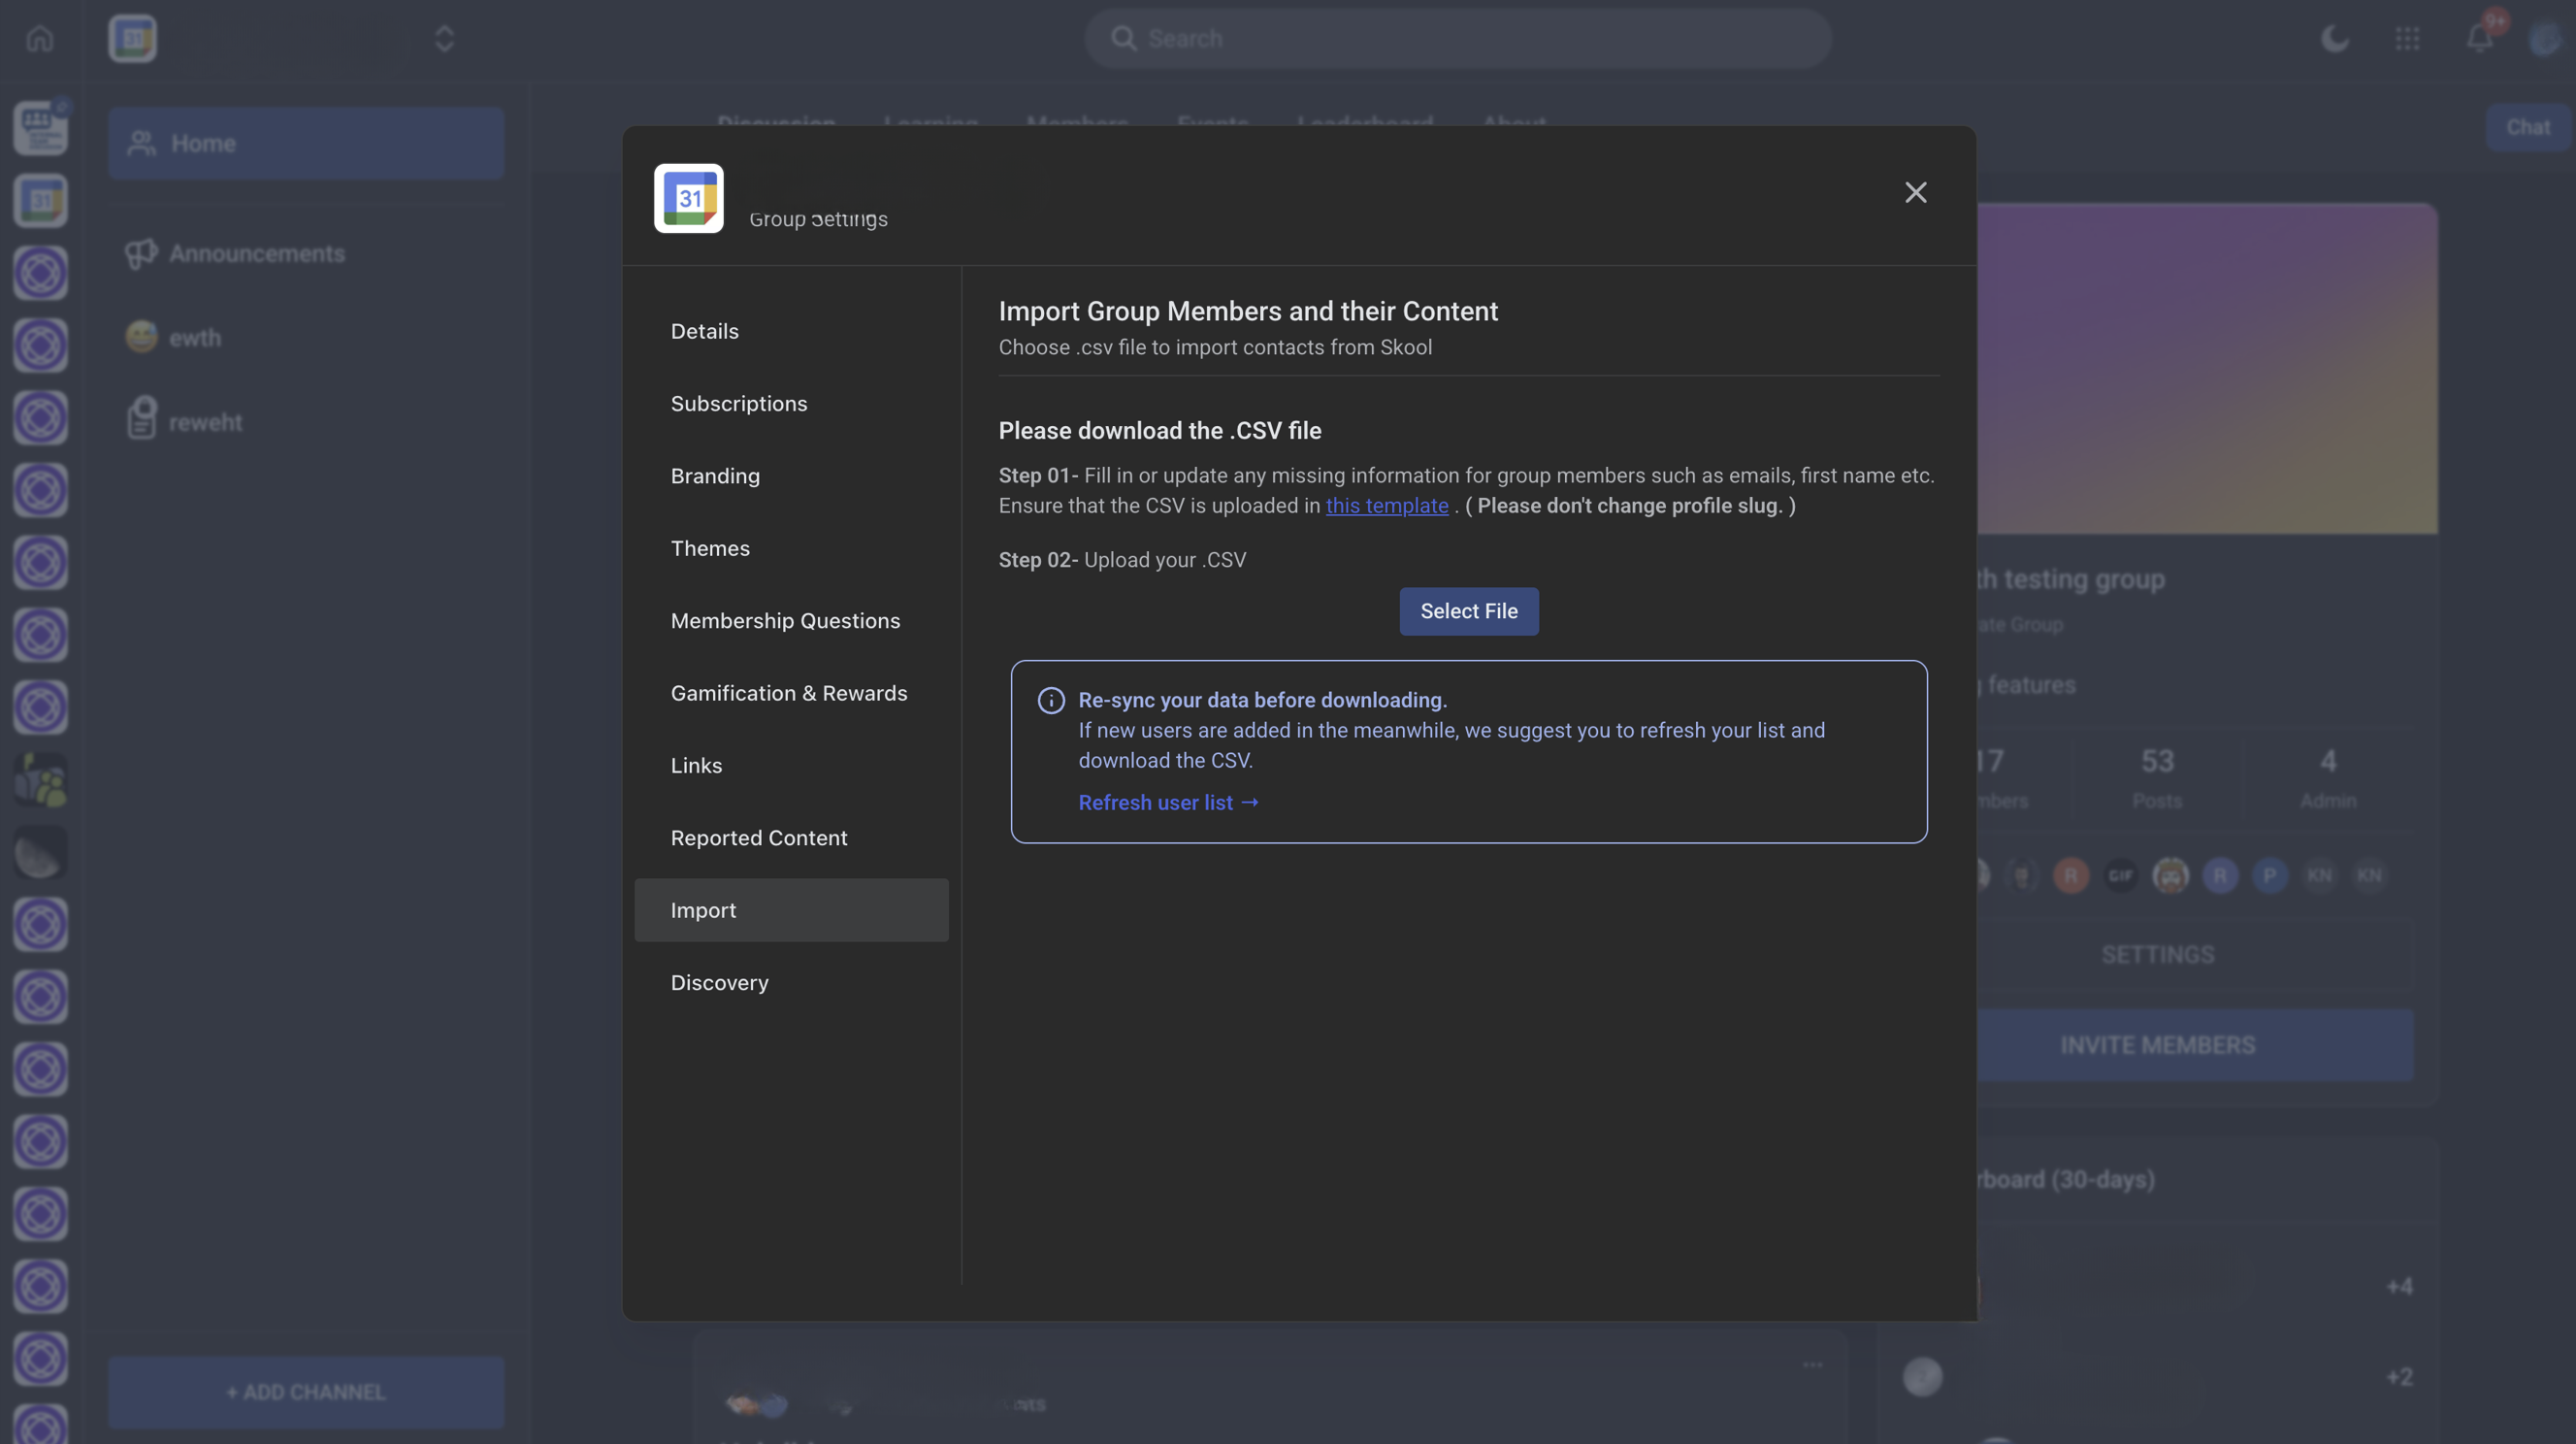2576x1444 pixels.
Task: Open post options three-dot menu
Action: point(1812,1365)
